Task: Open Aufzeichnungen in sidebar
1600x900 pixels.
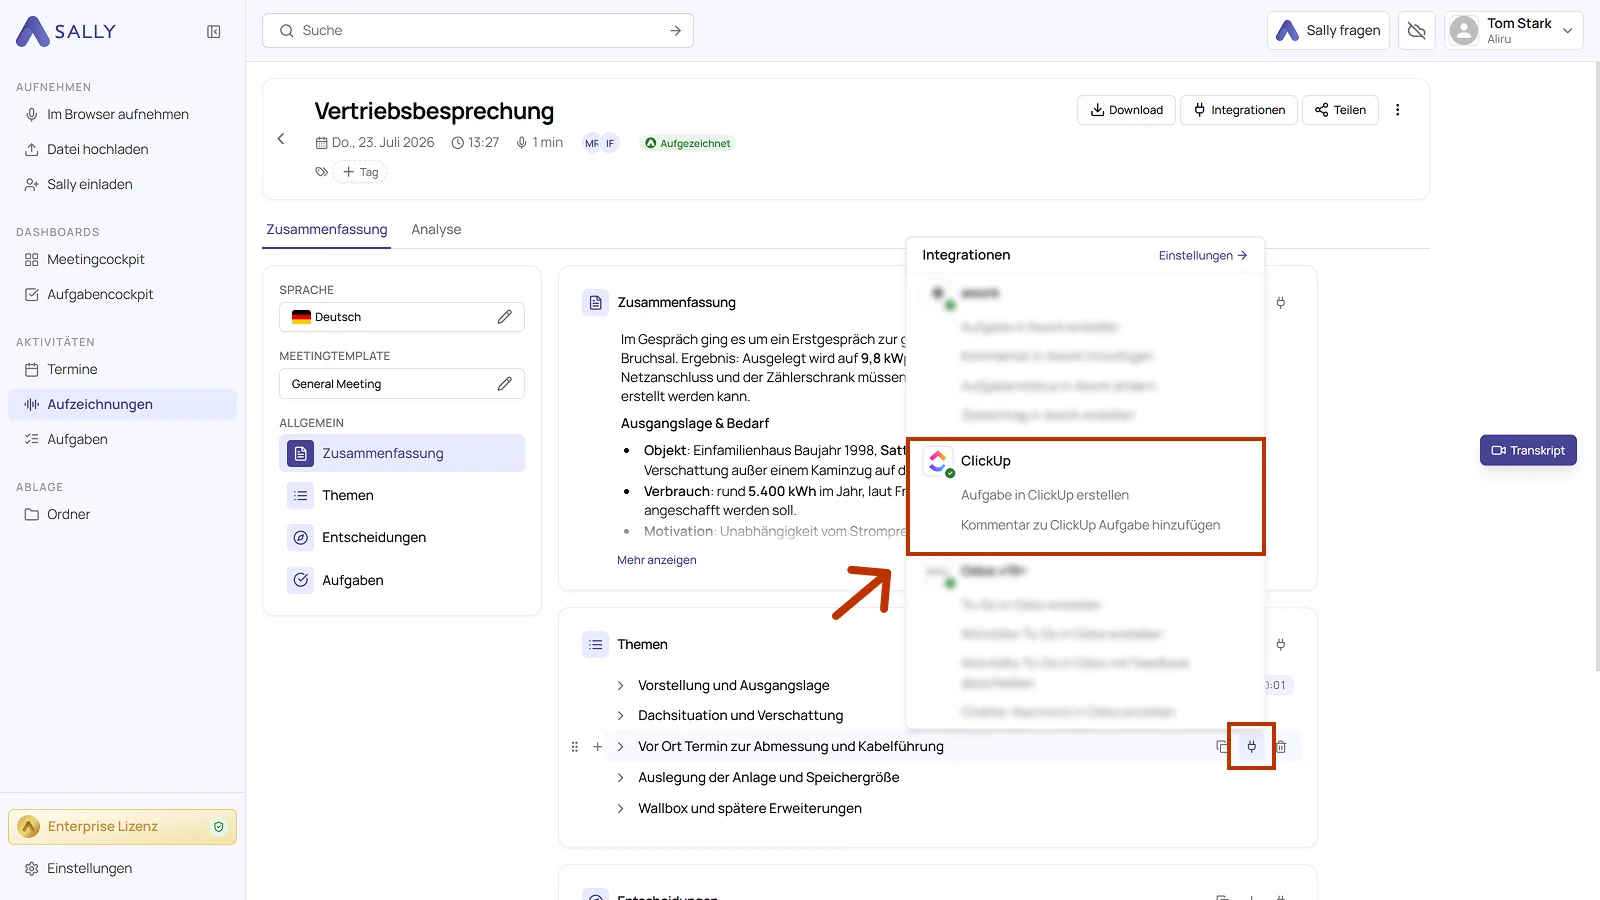Action: pos(122,404)
